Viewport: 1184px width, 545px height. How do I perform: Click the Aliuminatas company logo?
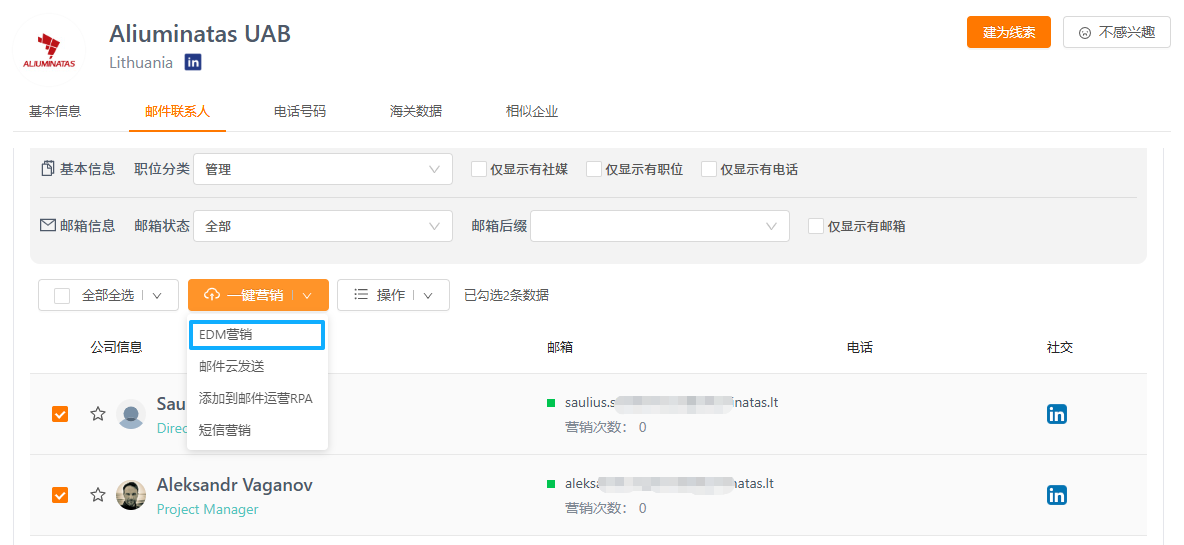pyautogui.click(x=49, y=51)
